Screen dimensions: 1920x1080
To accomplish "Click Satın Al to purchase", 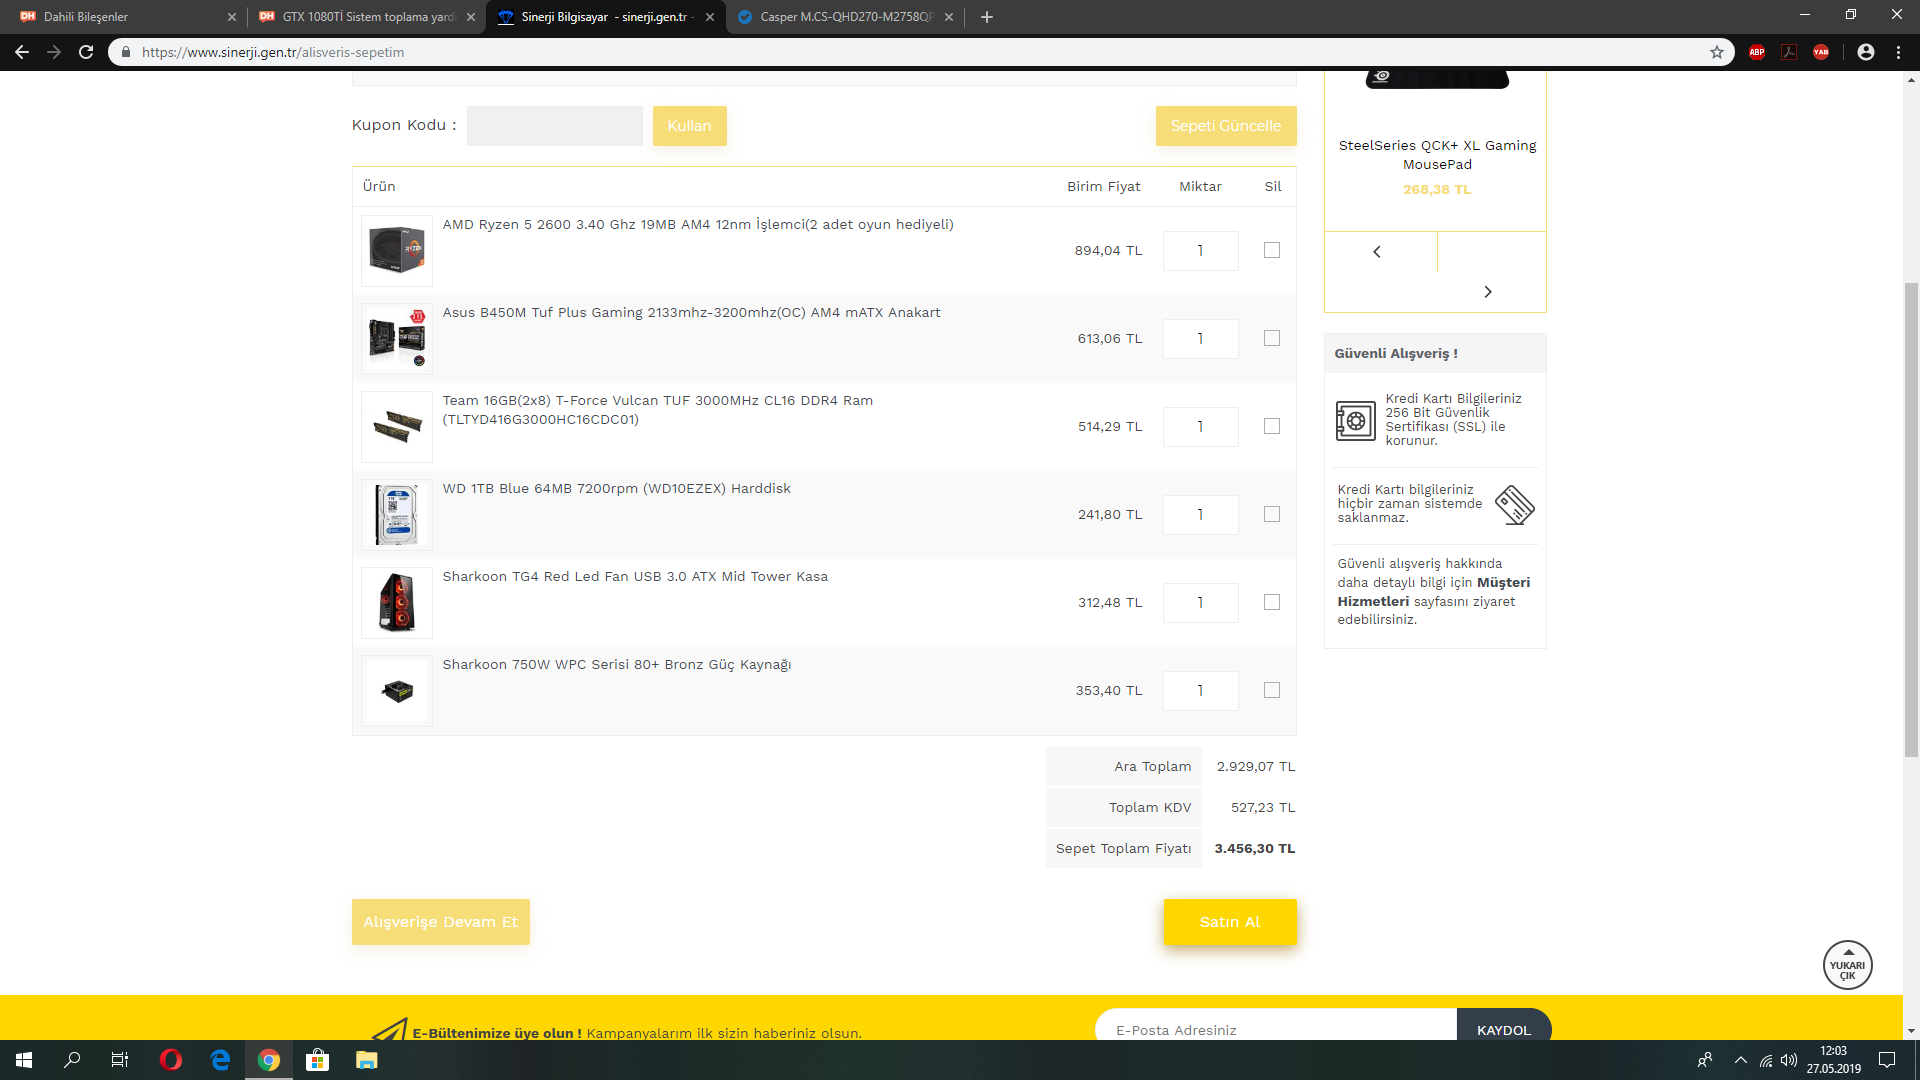I will (1230, 922).
